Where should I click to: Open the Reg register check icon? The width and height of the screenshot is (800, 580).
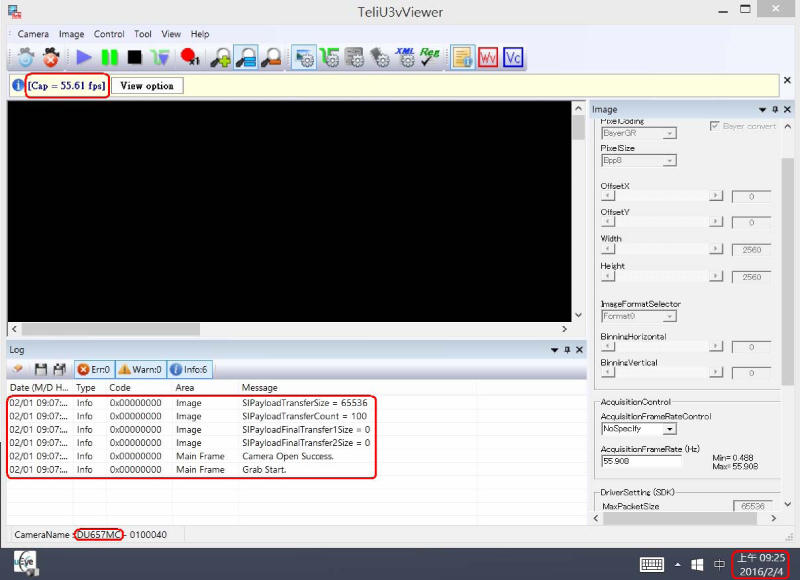coord(430,58)
